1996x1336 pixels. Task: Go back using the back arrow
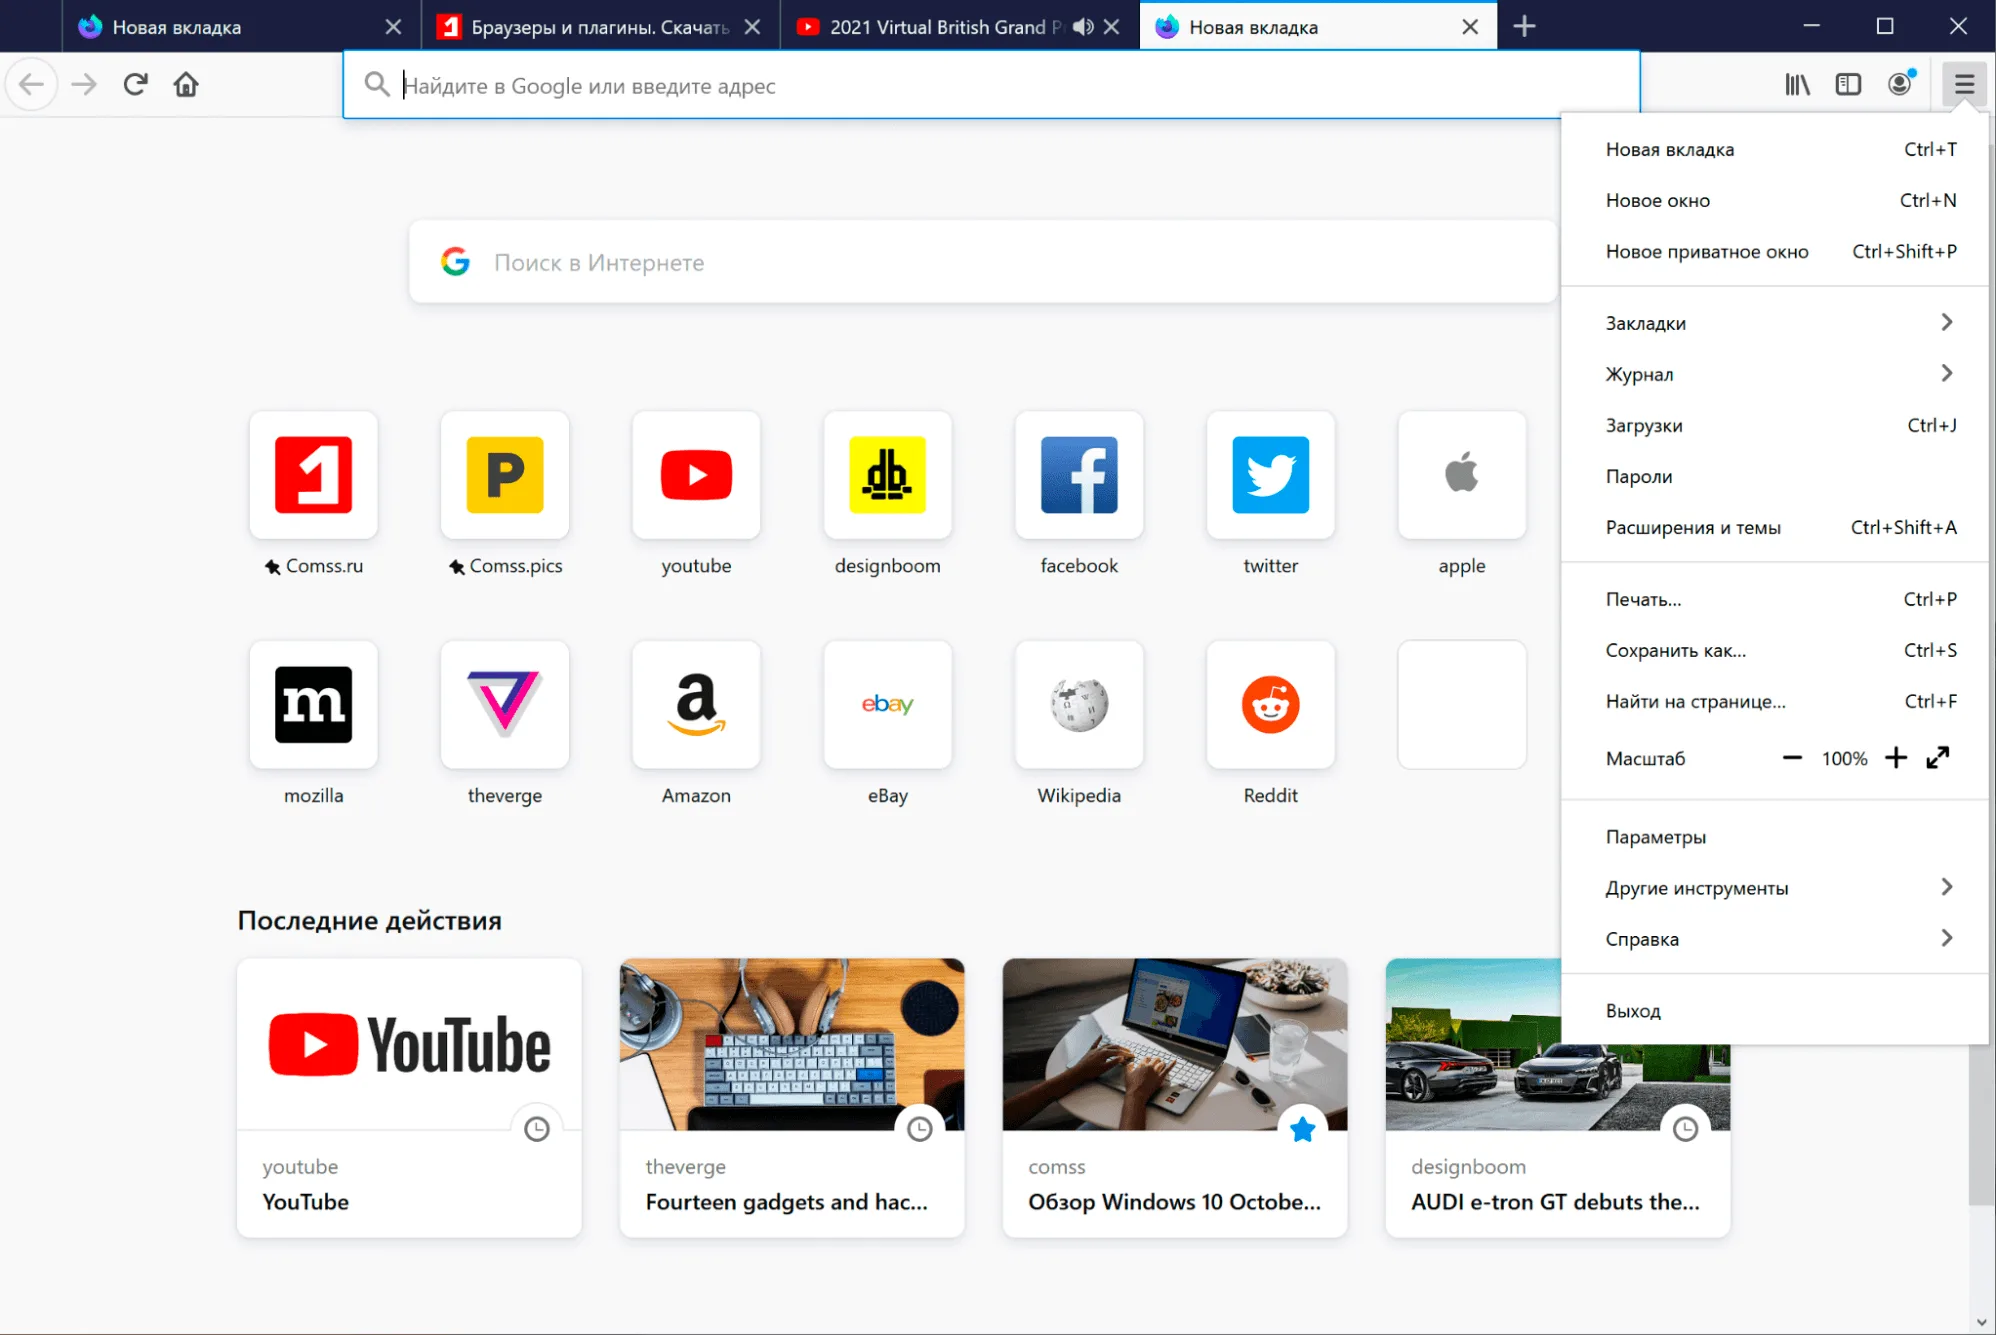click(x=31, y=85)
